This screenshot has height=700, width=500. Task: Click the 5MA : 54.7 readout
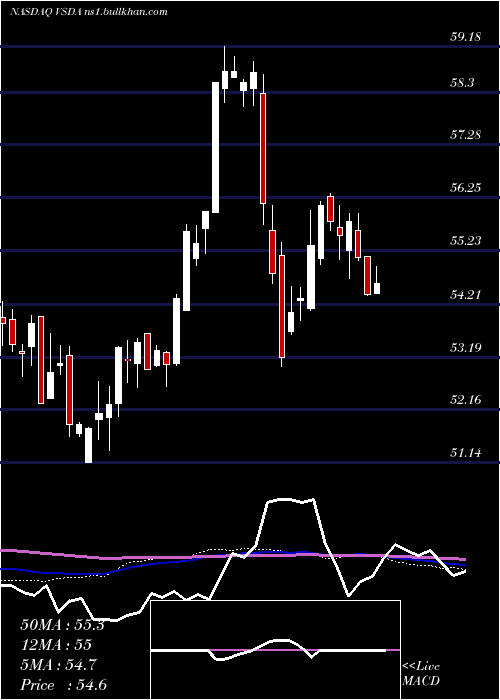click(x=59, y=665)
